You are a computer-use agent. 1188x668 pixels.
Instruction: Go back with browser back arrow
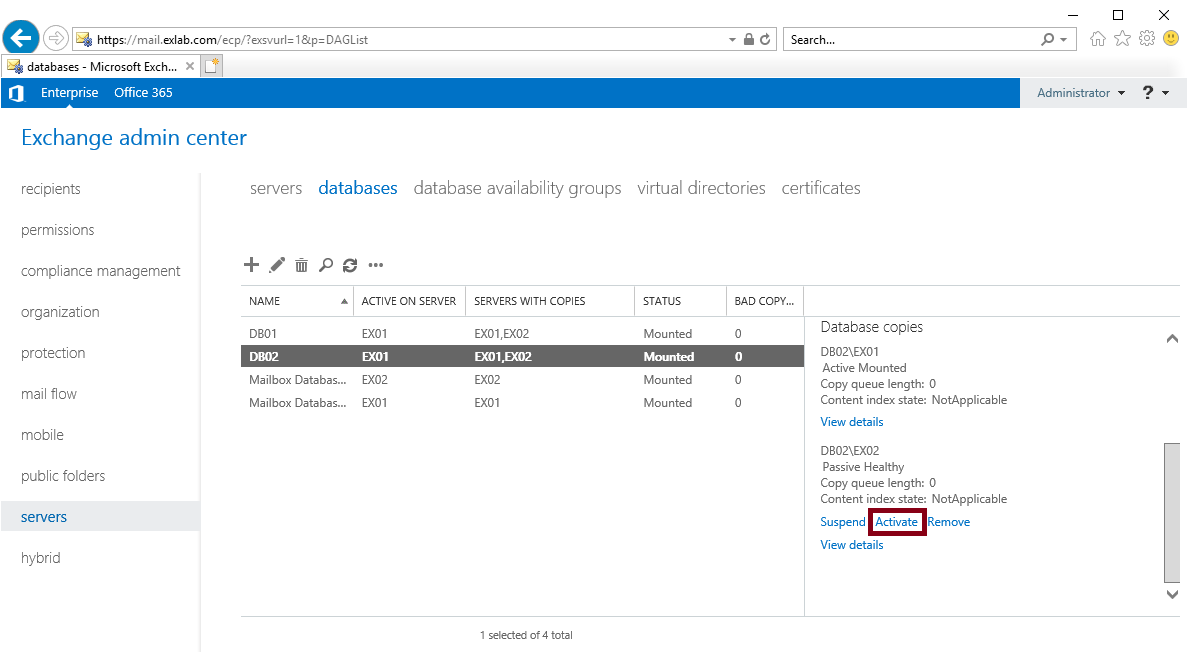pos(21,38)
